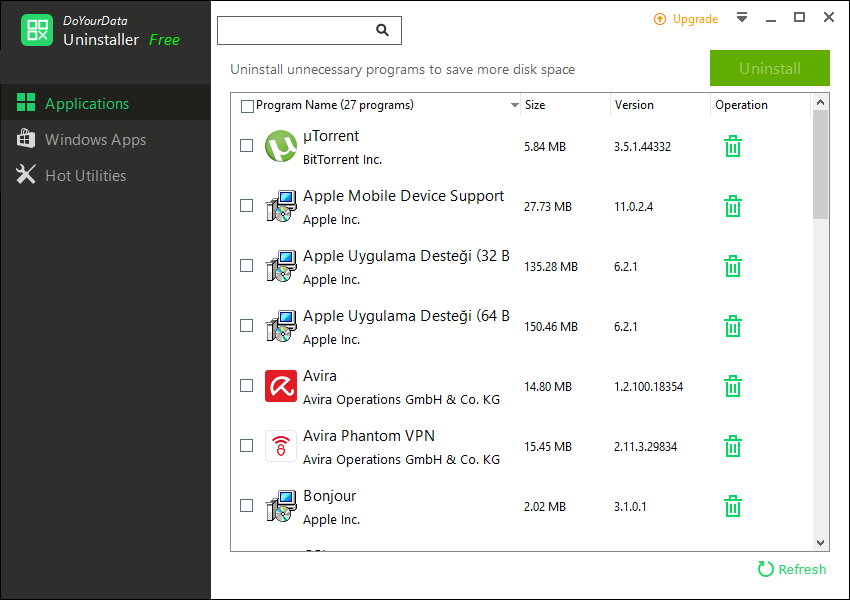Select checkbox for Apple Uygulama Desteği (64 B
This screenshot has height=600, width=850.
[247, 326]
